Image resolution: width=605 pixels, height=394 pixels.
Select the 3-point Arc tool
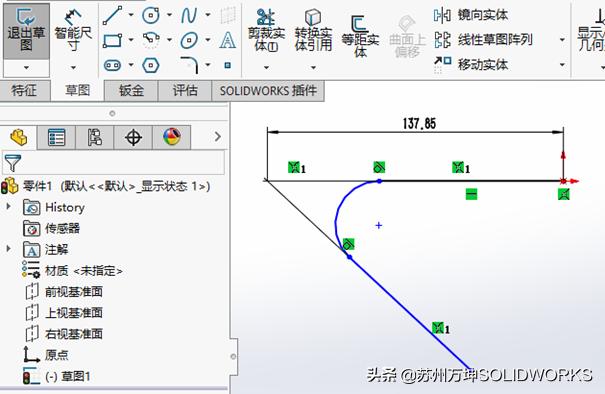point(151,40)
